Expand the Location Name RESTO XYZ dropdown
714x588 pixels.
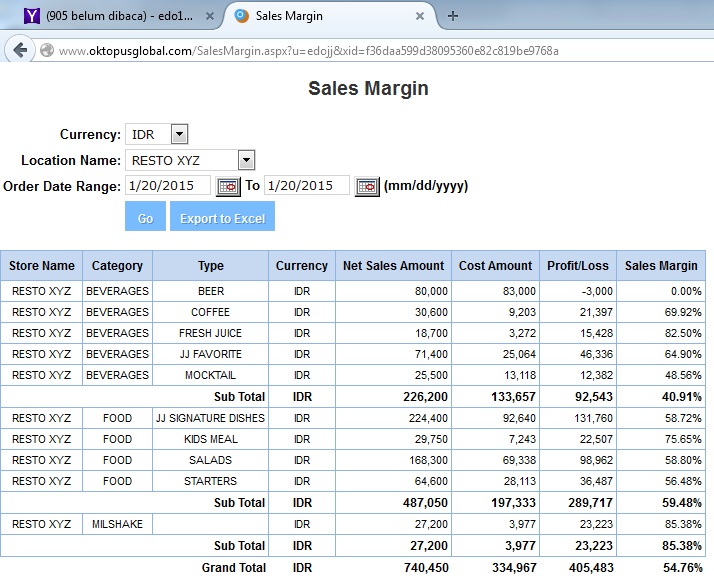tap(246, 160)
